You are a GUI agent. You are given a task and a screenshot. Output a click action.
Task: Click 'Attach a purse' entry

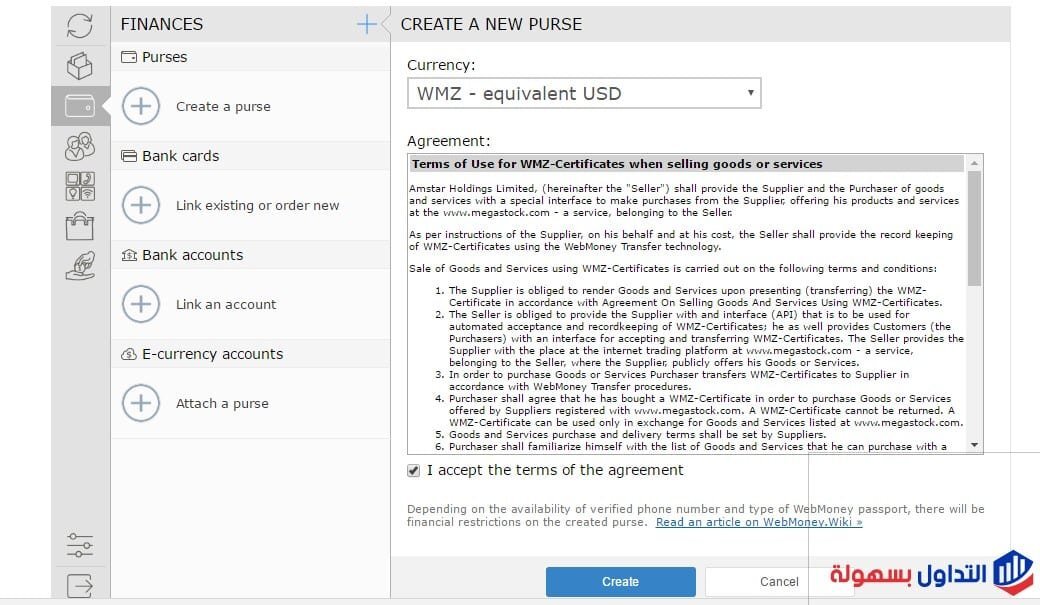pos(222,404)
